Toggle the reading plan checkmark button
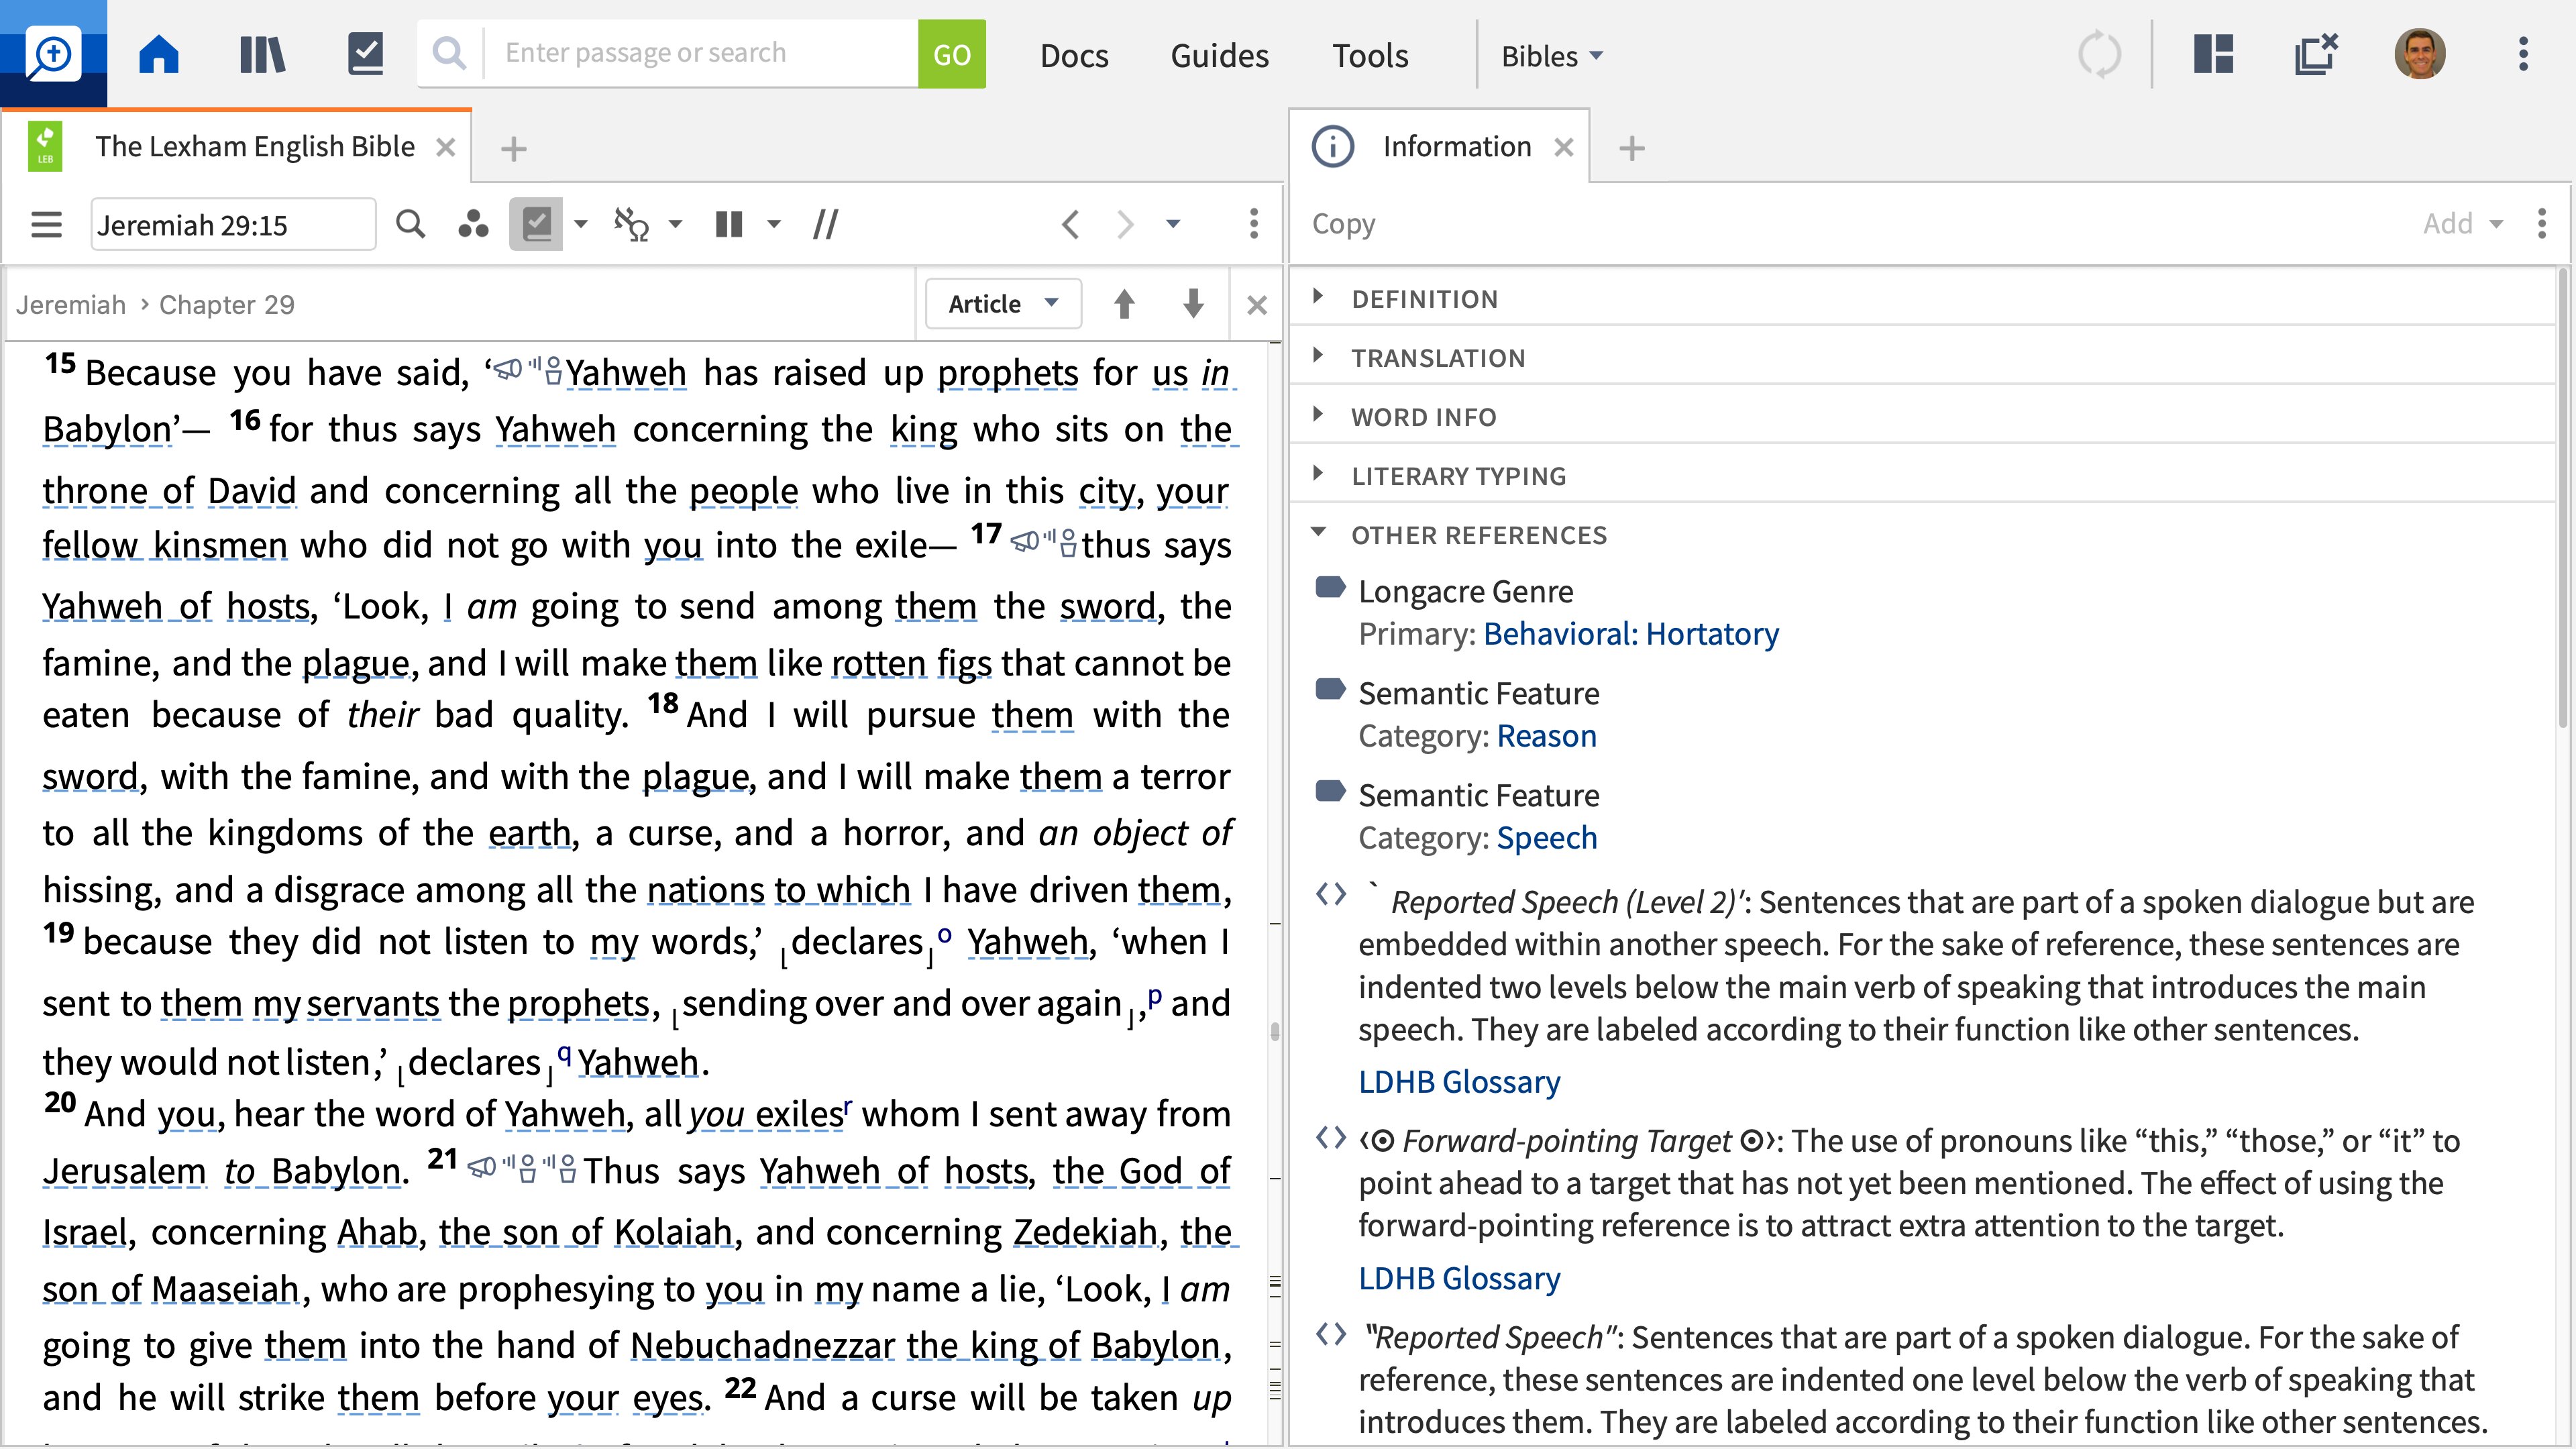The image size is (2576, 1449). click(536, 224)
